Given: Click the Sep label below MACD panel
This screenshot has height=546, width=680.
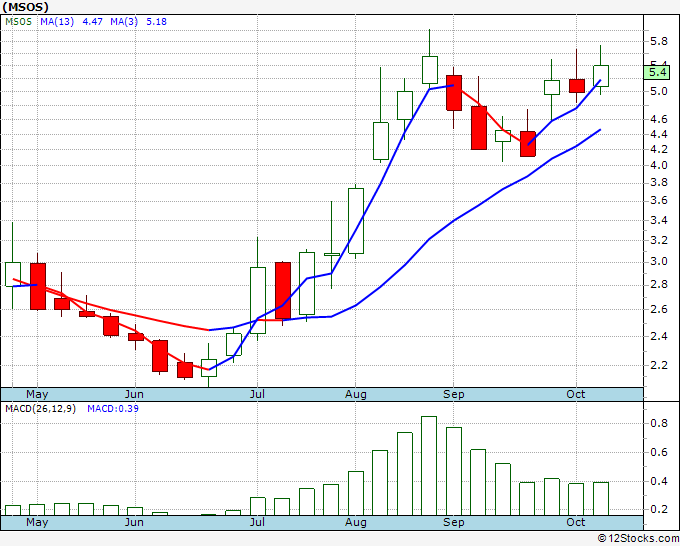Looking at the screenshot, I should point(454,522).
